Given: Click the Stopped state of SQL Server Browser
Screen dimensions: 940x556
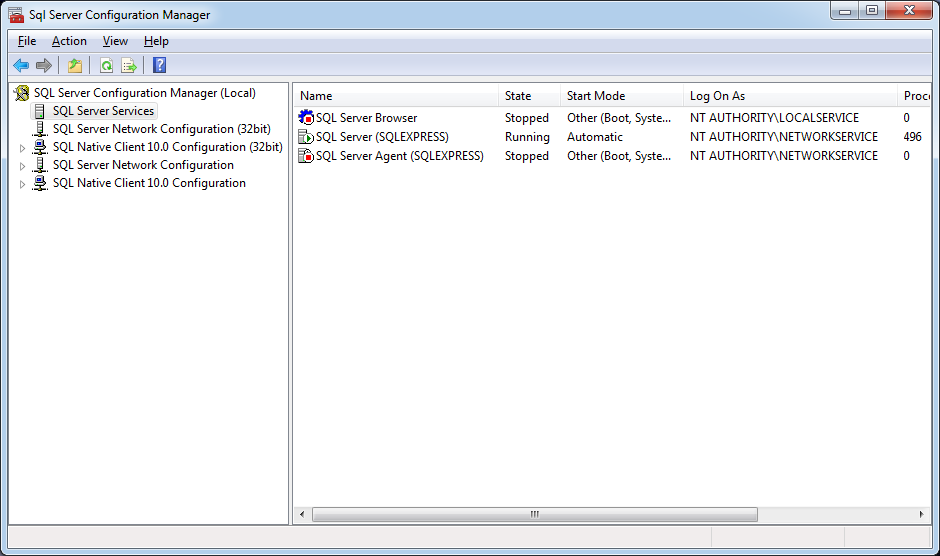Looking at the screenshot, I should point(526,118).
